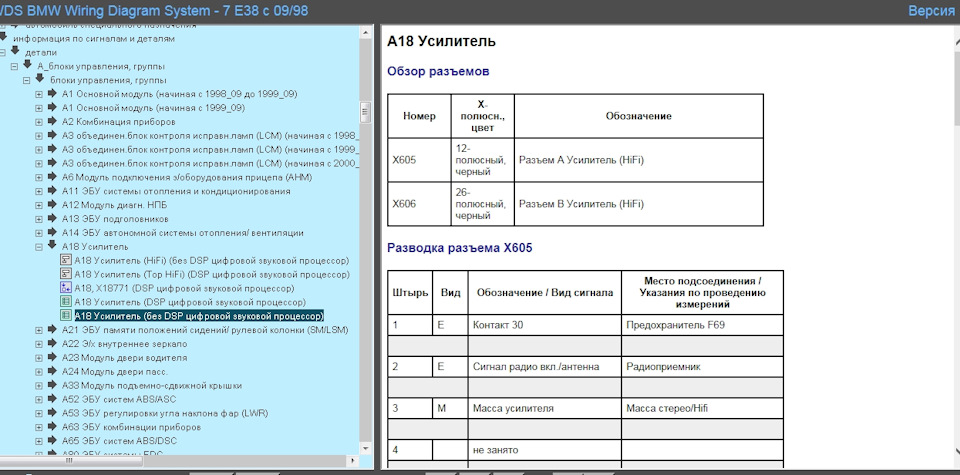
Task: Click arrow icon of A63 ЭБУ комбинации приборов
Action: point(52,427)
